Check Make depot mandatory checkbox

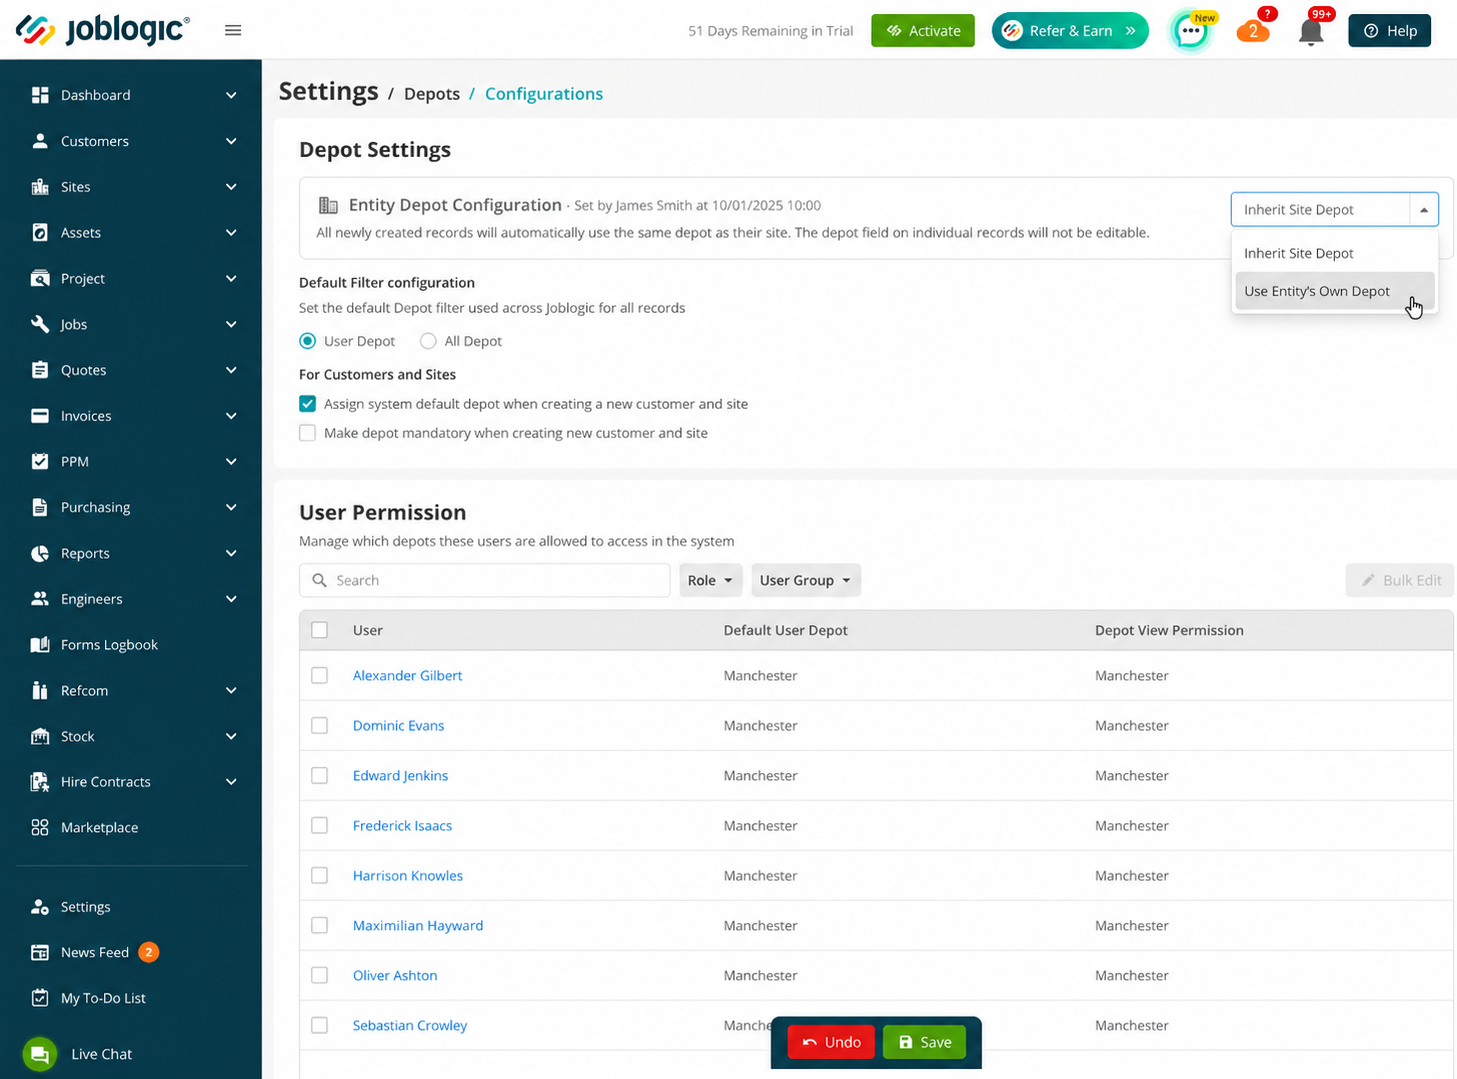click(308, 433)
